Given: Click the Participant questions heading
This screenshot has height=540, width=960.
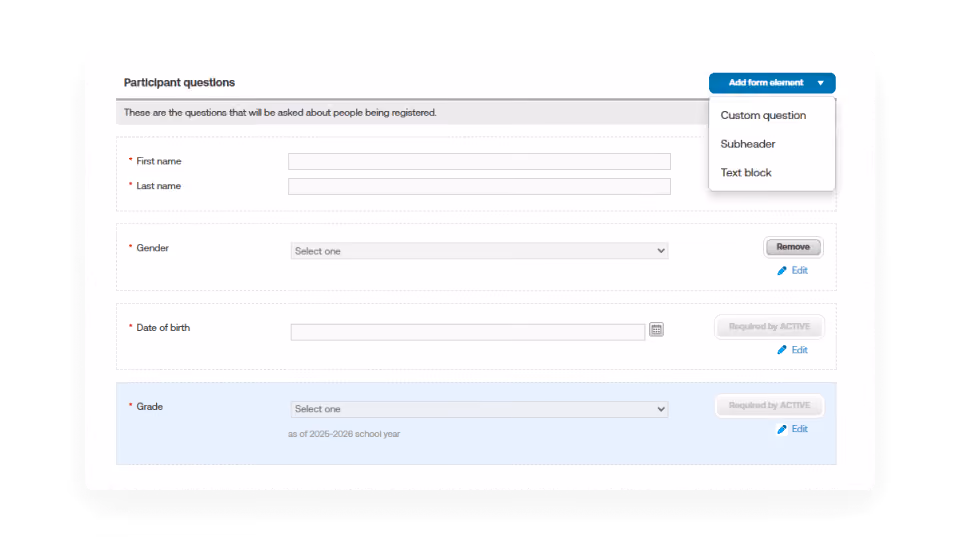Looking at the screenshot, I should [179, 83].
